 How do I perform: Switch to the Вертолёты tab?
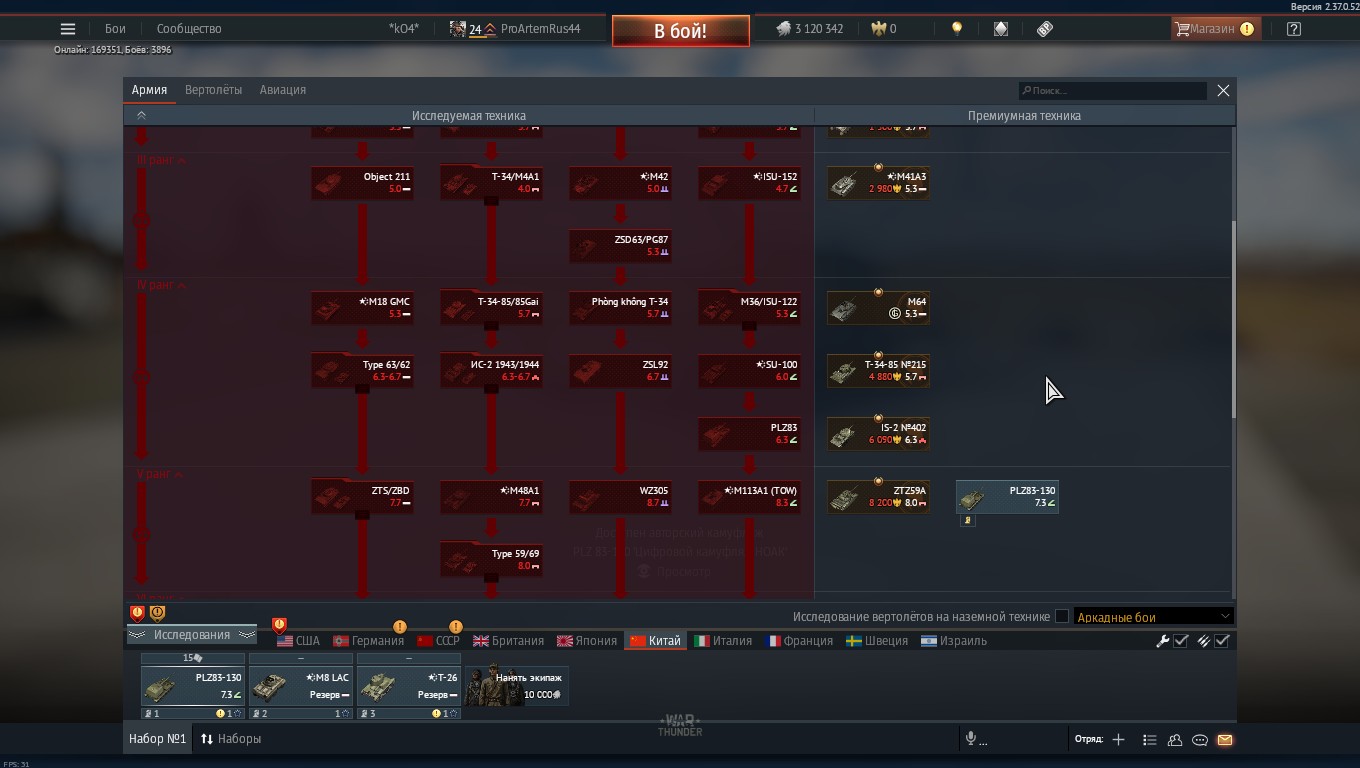(x=213, y=90)
